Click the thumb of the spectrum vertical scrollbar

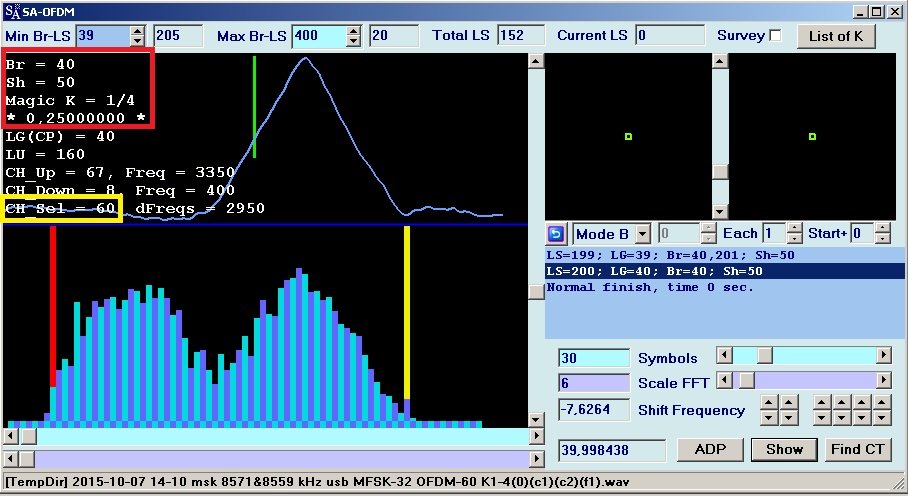(536, 292)
